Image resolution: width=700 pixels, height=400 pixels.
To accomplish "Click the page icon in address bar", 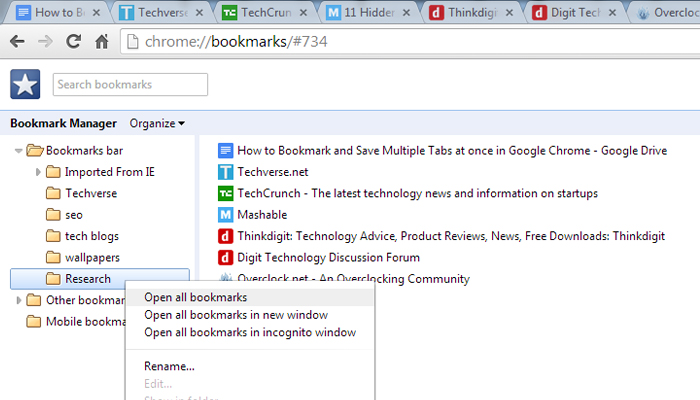I will [x=133, y=42].
